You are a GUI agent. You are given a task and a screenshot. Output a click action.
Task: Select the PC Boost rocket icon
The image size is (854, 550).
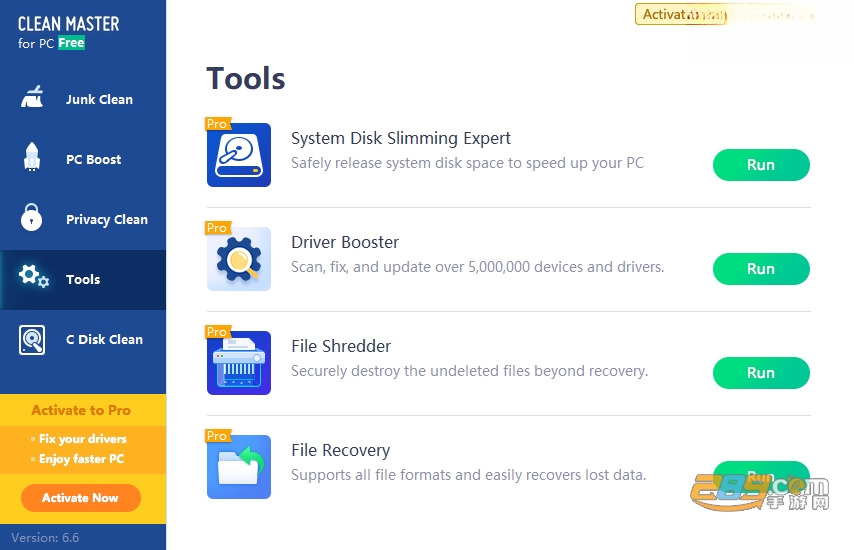[x=32, y=157]
